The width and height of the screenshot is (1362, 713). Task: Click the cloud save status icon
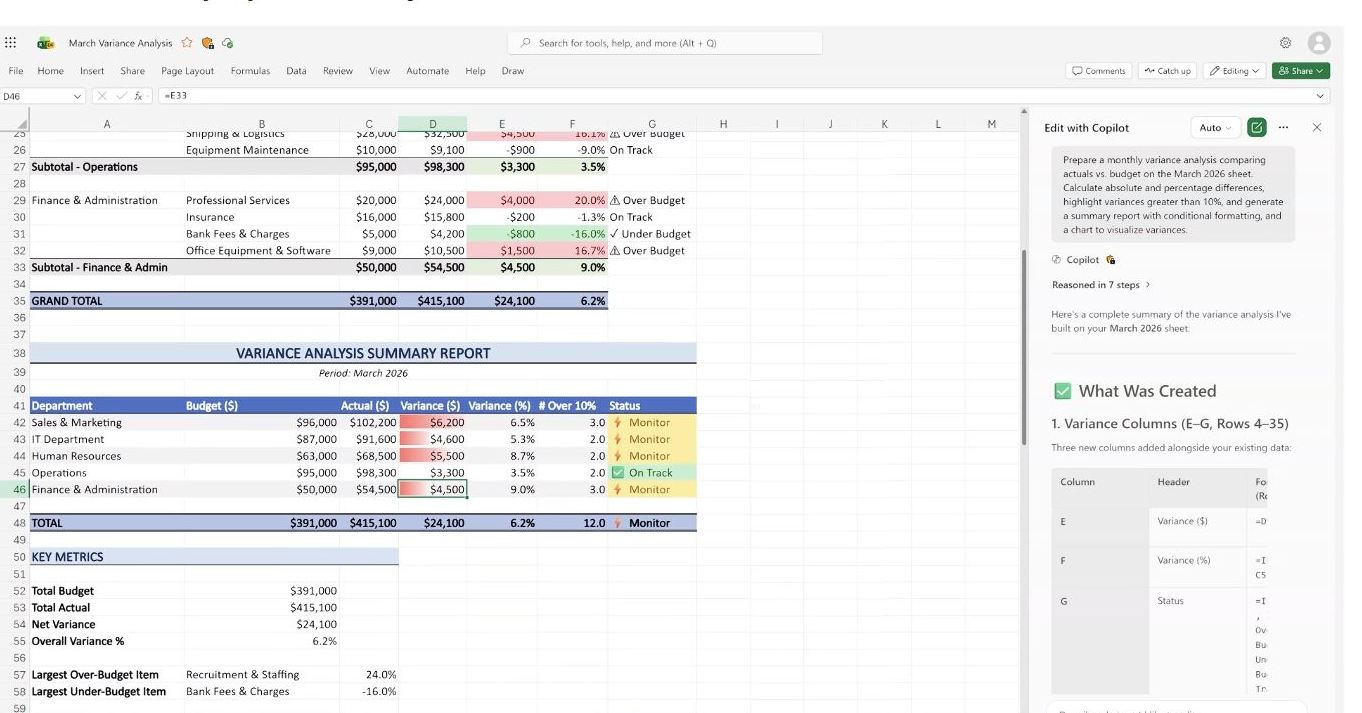tap(228, 43)
